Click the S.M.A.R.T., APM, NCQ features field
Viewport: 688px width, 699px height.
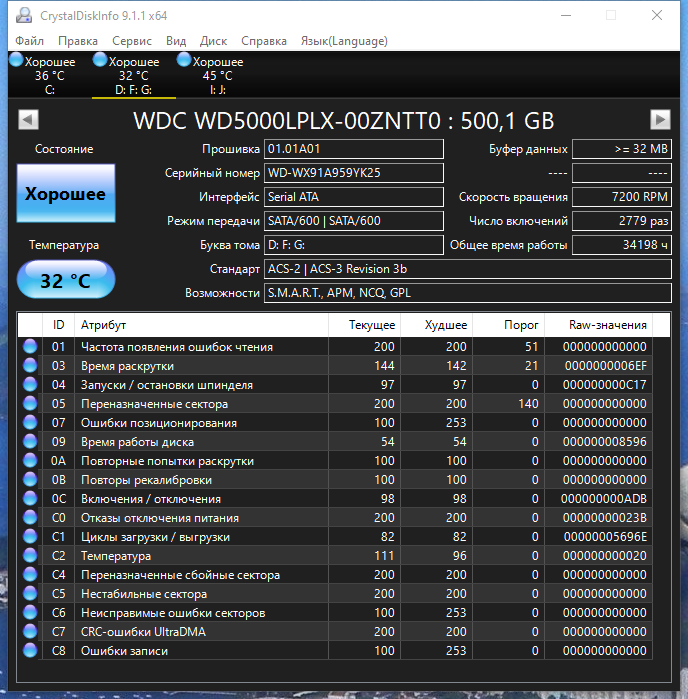point(468,293)
